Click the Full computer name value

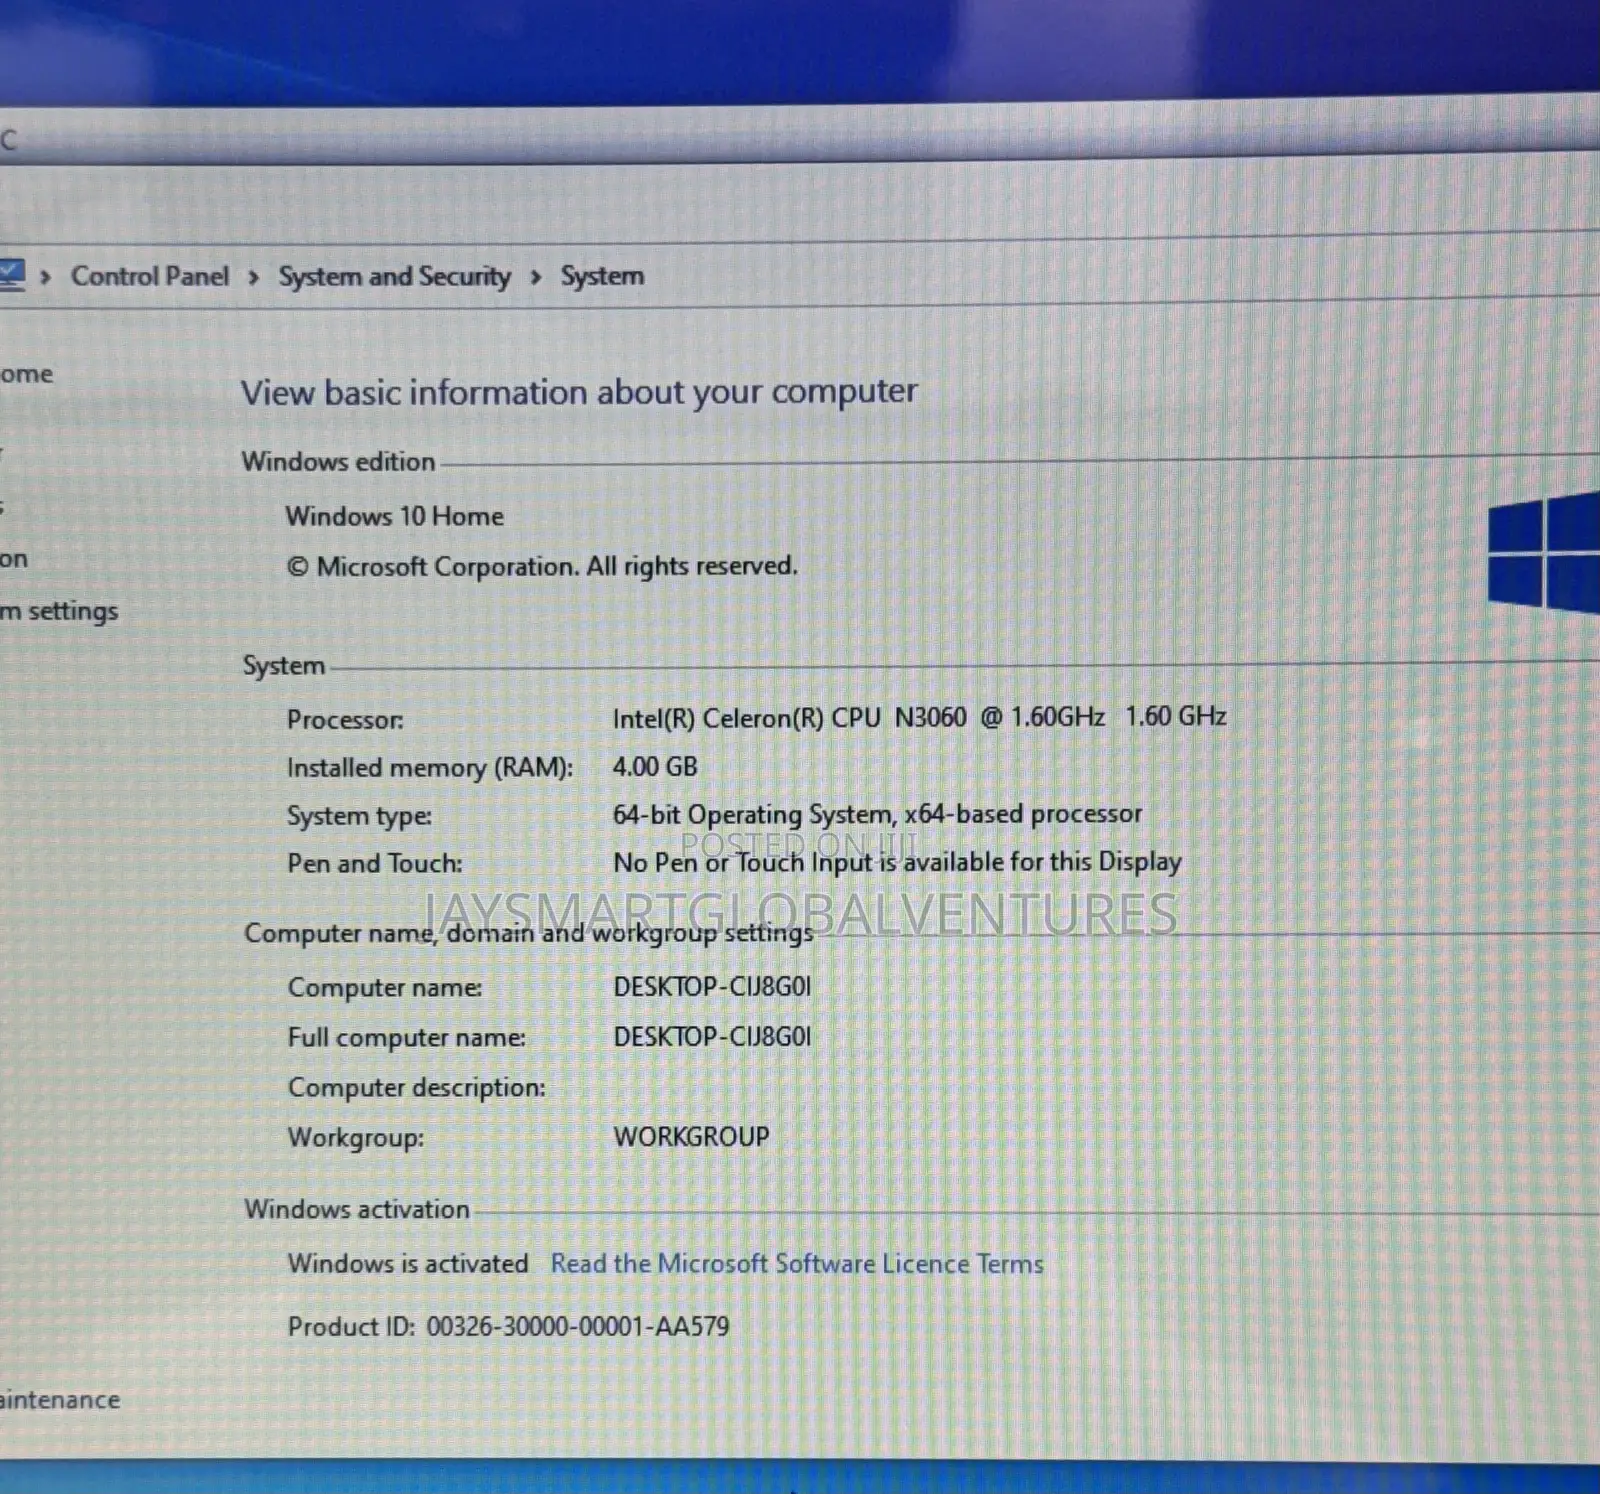coord(712,1037)
